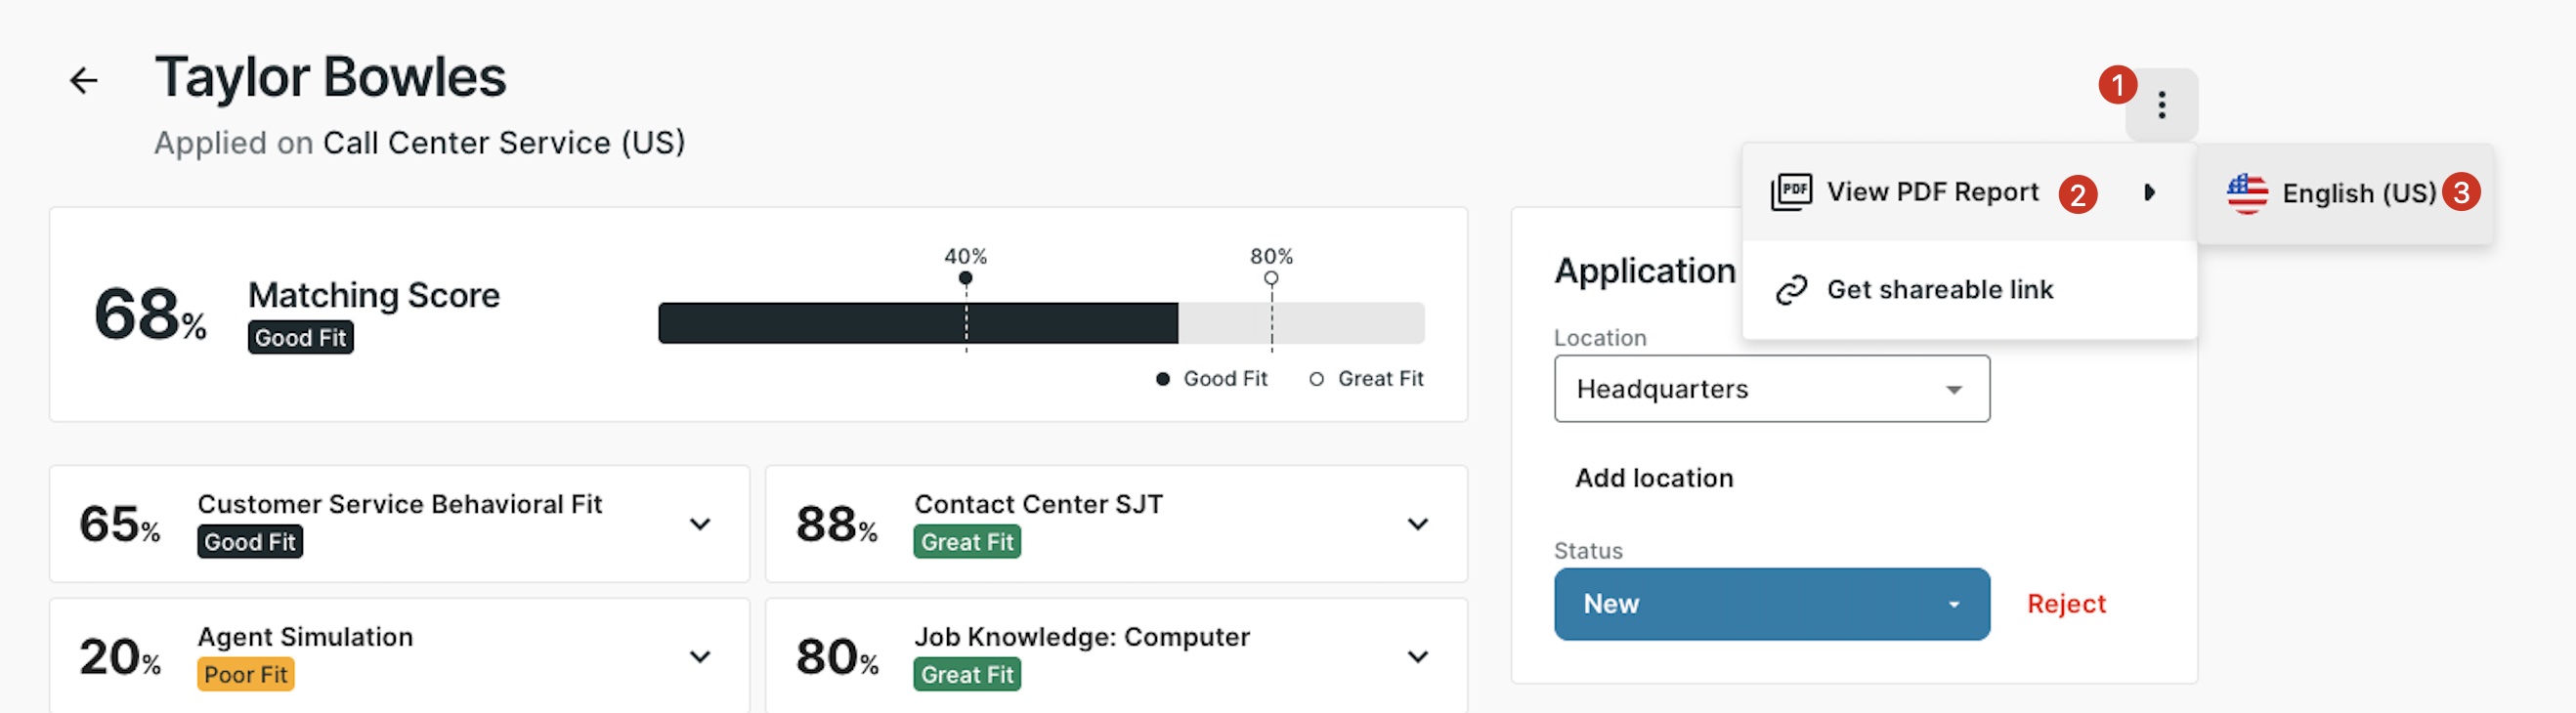Image resolution: width=2576 pixels, height=713 pixels.
Task: Click the PDF report icon
Action: tap(1790, 191)
